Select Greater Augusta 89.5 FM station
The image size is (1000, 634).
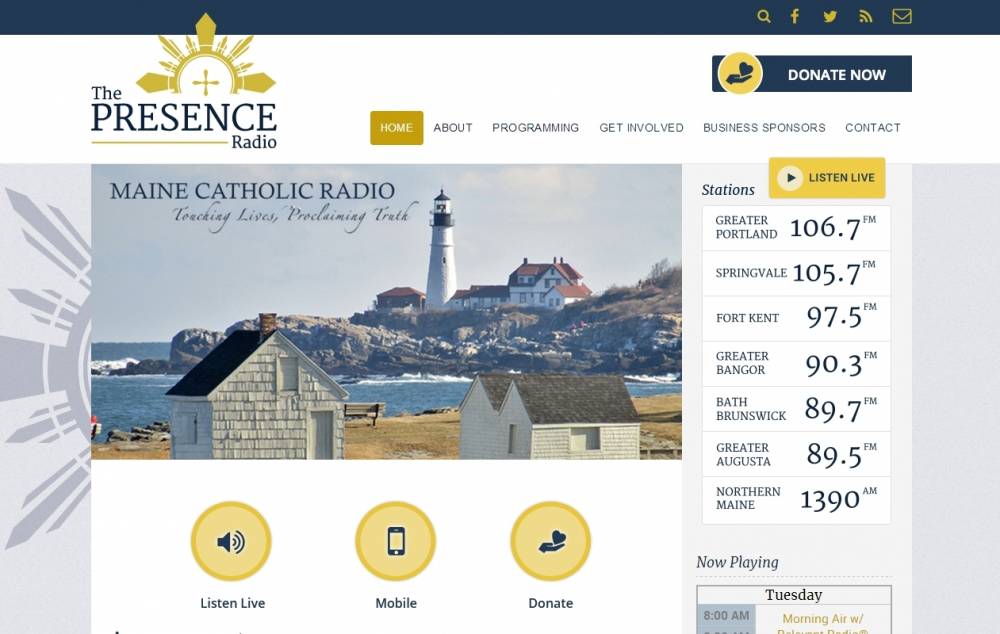click(796, 454)
